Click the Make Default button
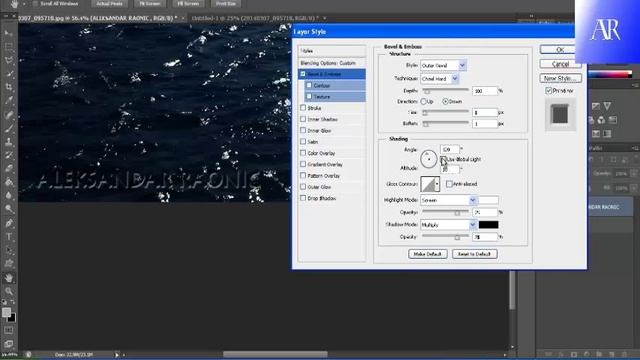640x360 pixels. point(427,254)
